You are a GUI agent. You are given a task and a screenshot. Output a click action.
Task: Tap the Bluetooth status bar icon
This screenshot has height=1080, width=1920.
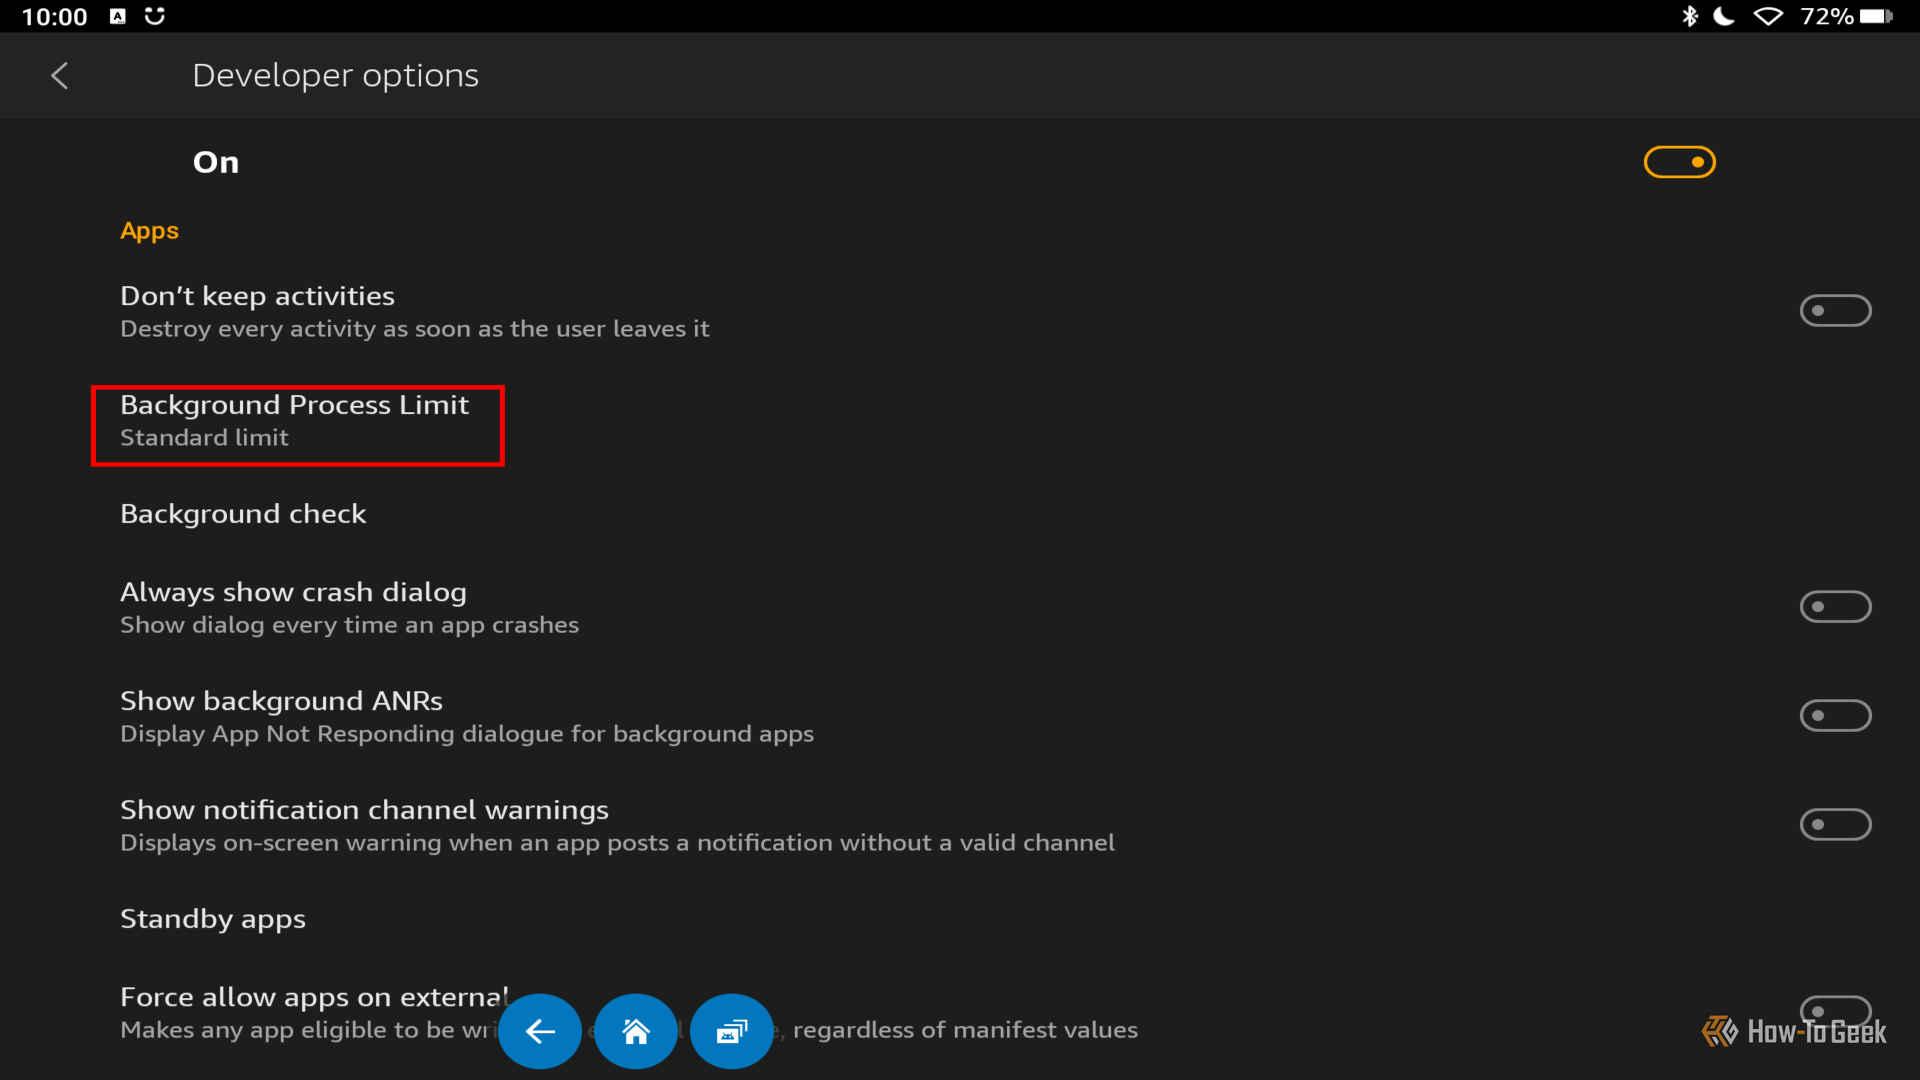1690,16
